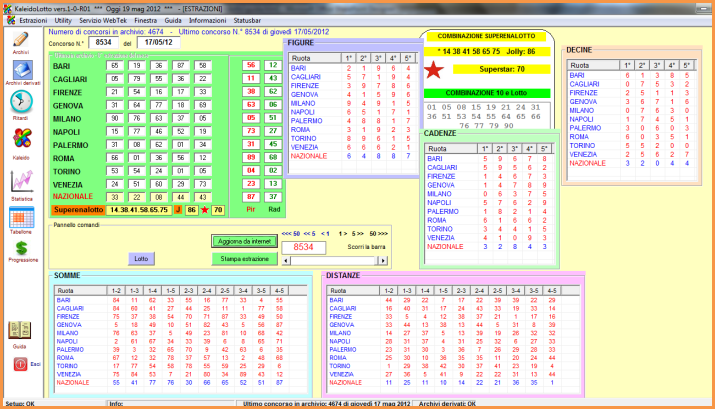Click the VENEZIA row in SOMME table
Image resolution: width=715 pixels, height=409 pixels.
pos(181,374)
